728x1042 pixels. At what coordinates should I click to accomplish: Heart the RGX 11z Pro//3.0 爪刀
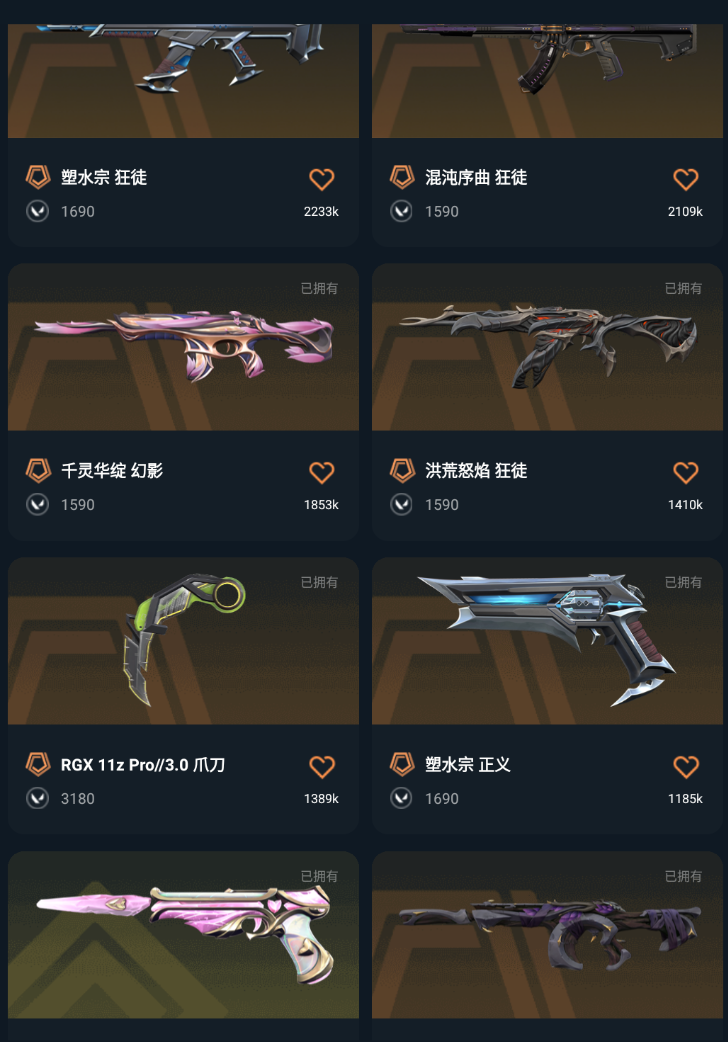(322, 766)
